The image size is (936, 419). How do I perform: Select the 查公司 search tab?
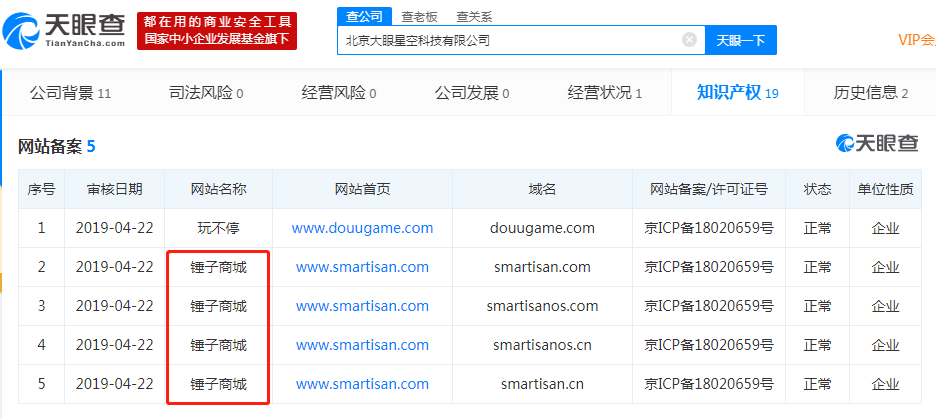(364, 17)
